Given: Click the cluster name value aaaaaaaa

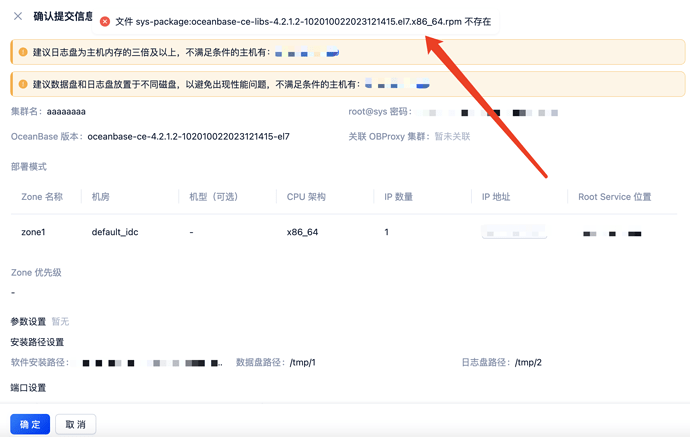Looking at the screenshot, I should coord(66,112).
